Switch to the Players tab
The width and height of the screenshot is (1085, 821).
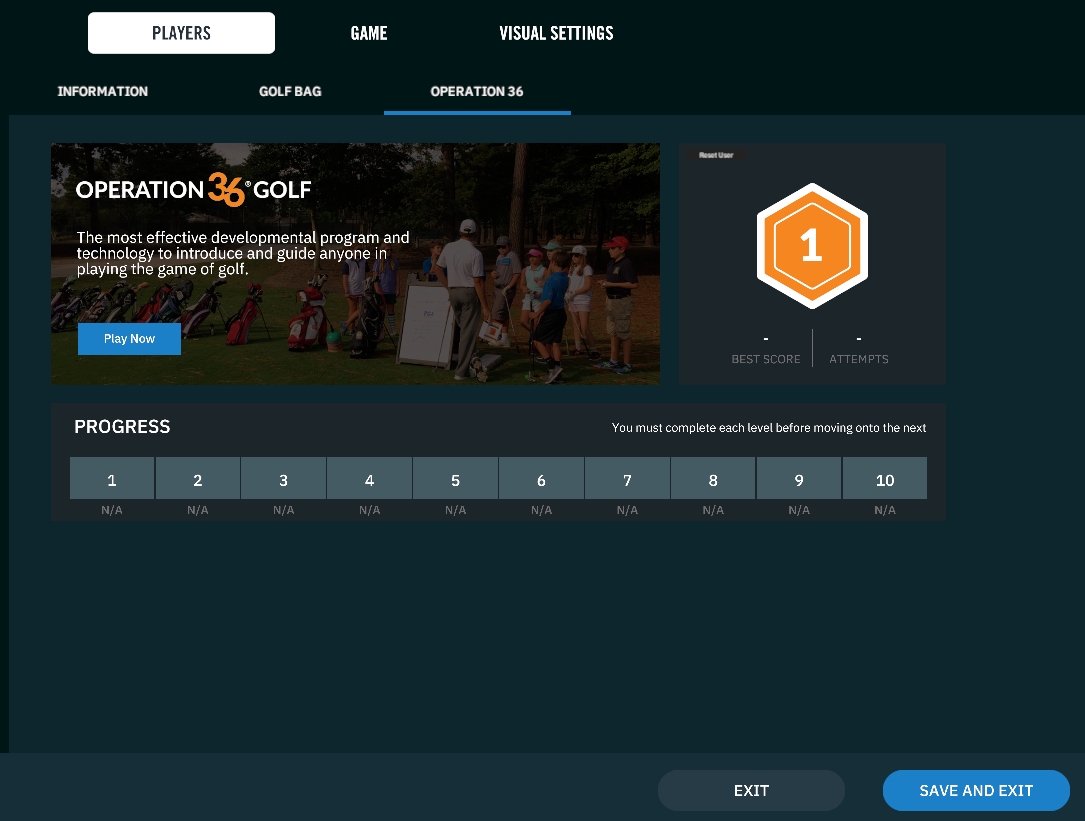[x=181, y=33]
